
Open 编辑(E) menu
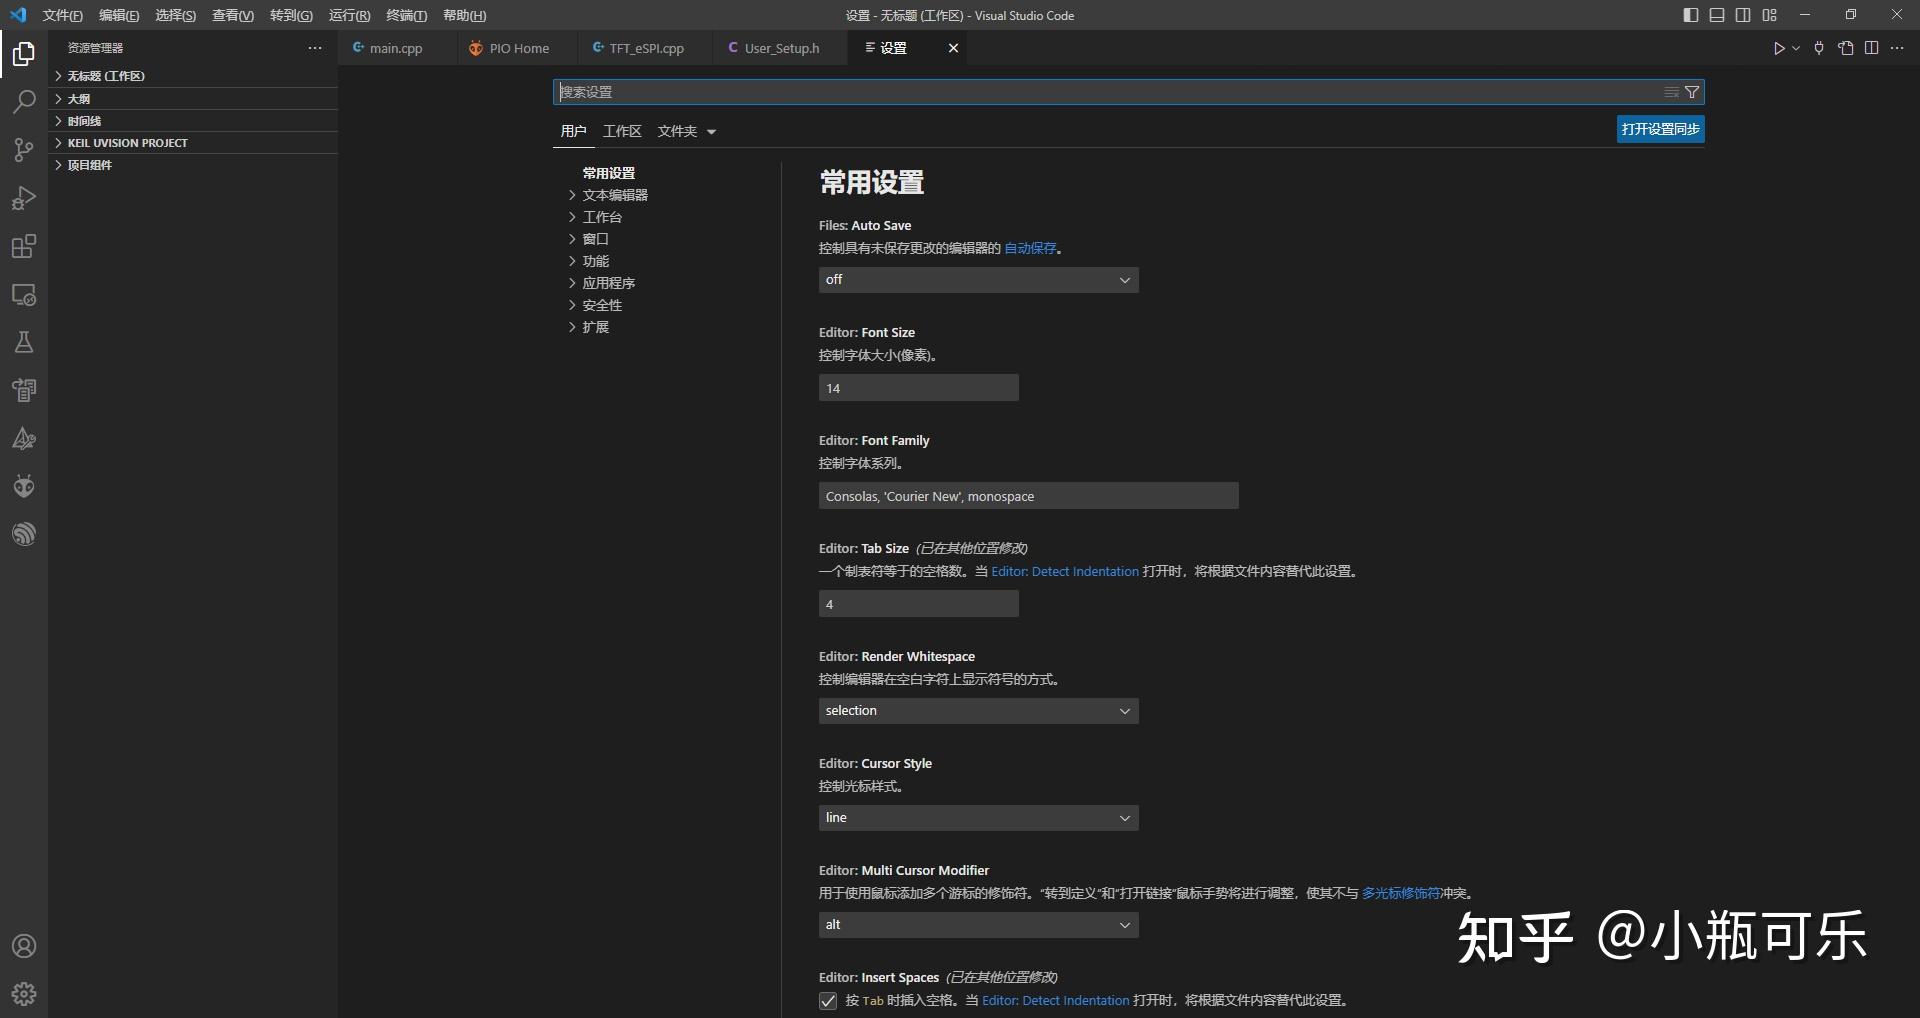[x=119, y=15]
